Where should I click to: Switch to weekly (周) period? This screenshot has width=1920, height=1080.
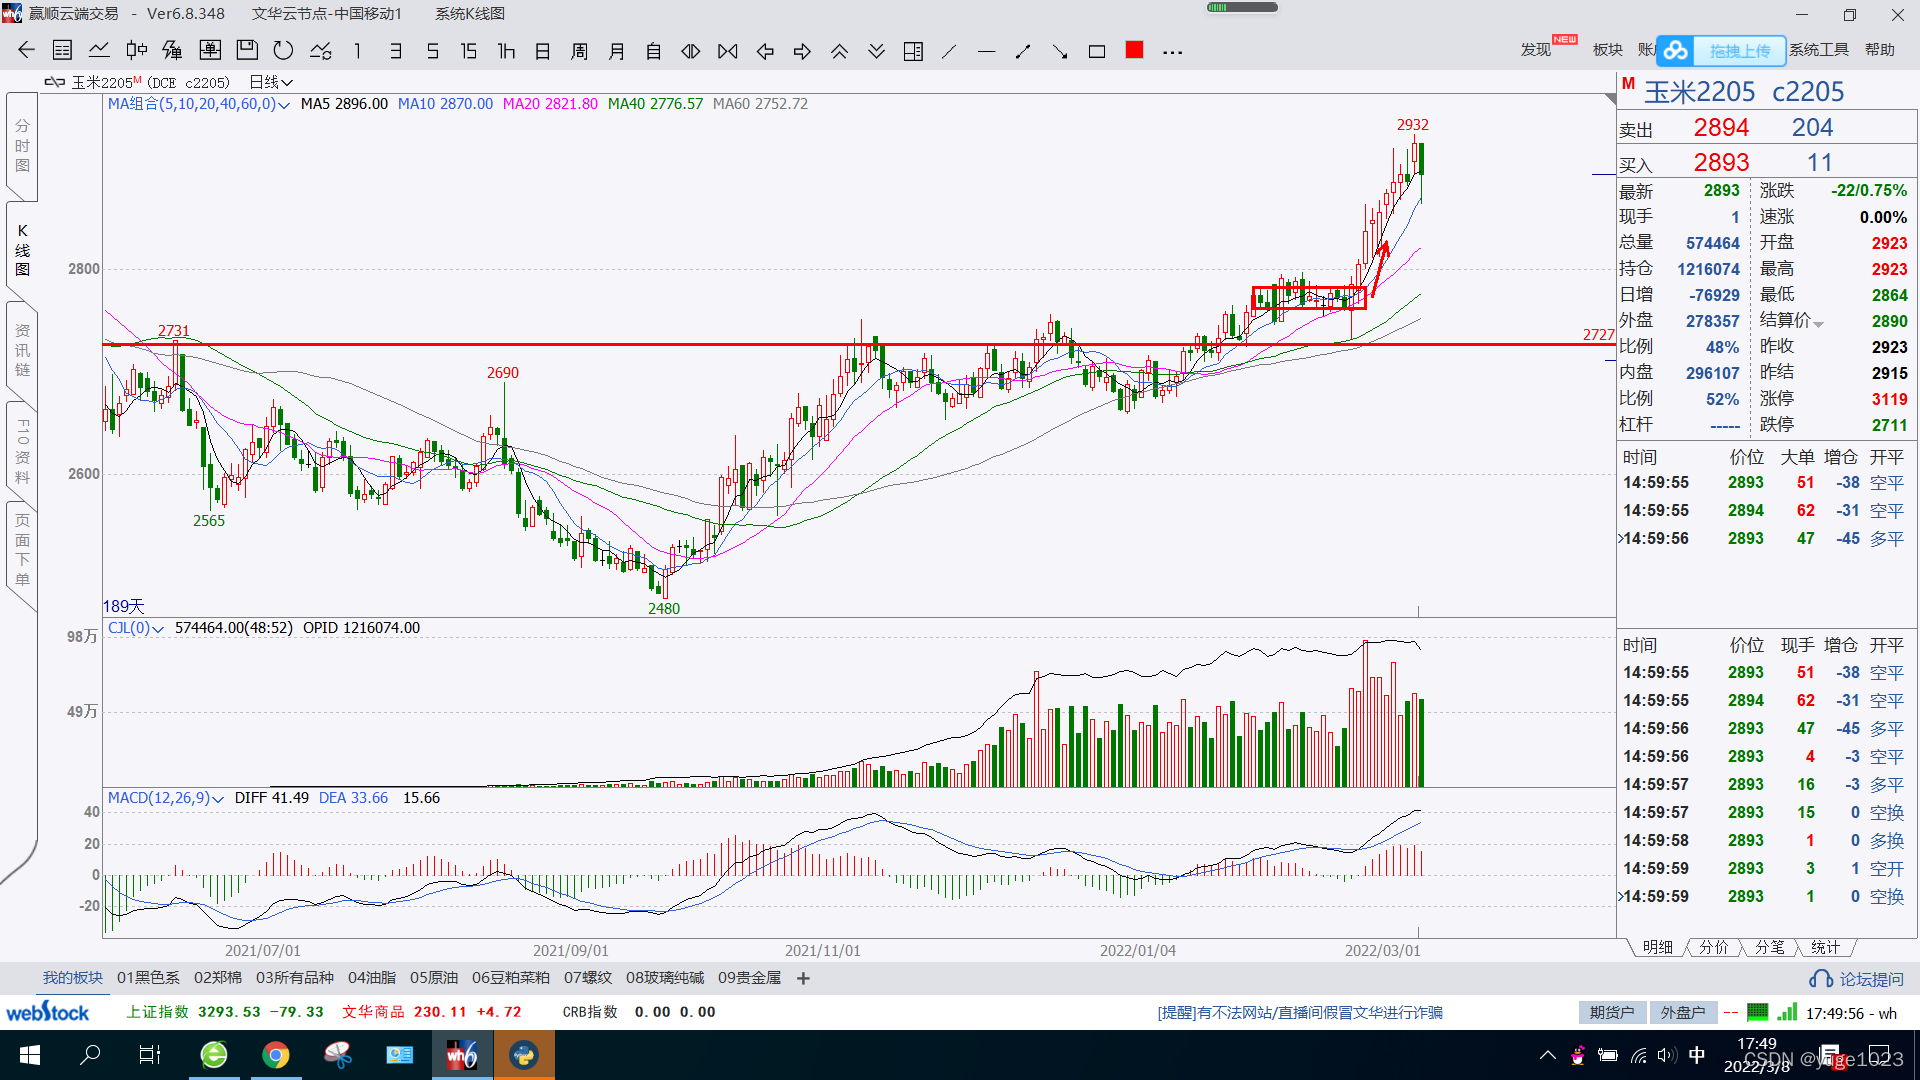pos(580,51)
